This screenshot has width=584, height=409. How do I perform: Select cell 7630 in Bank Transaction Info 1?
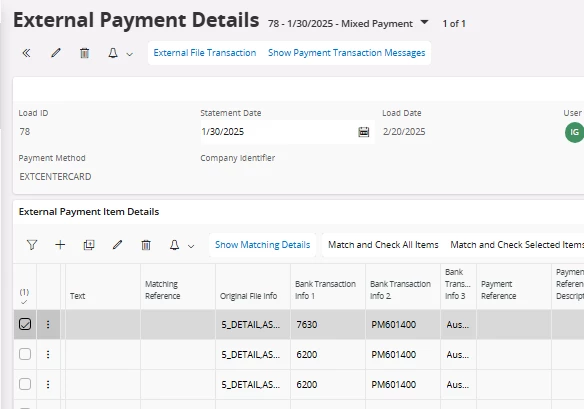(328, 324)
